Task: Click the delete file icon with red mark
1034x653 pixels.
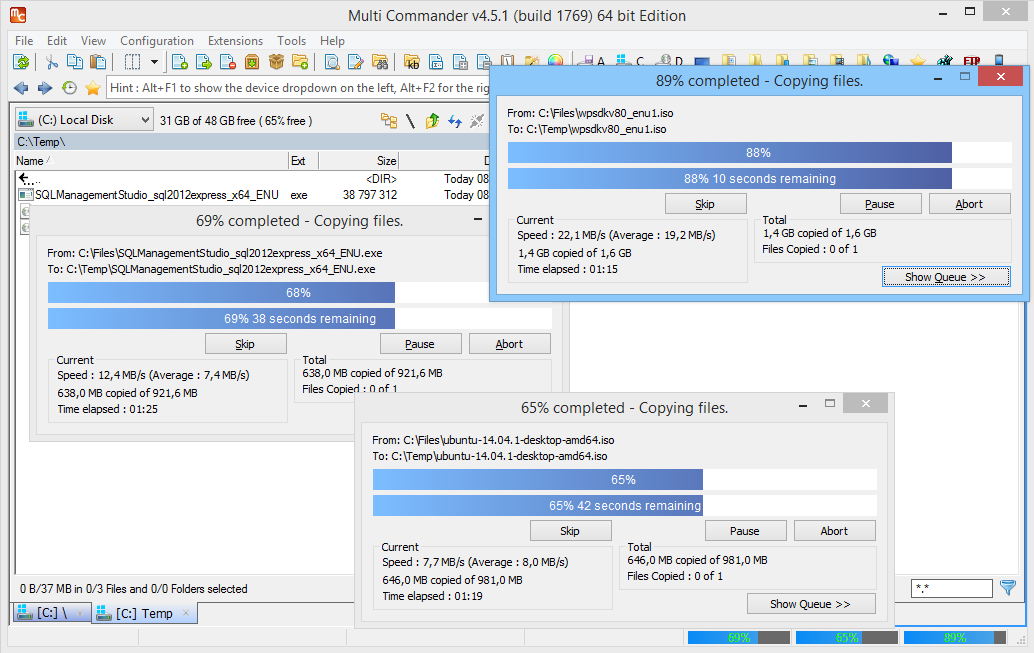Action: (228, 63)
